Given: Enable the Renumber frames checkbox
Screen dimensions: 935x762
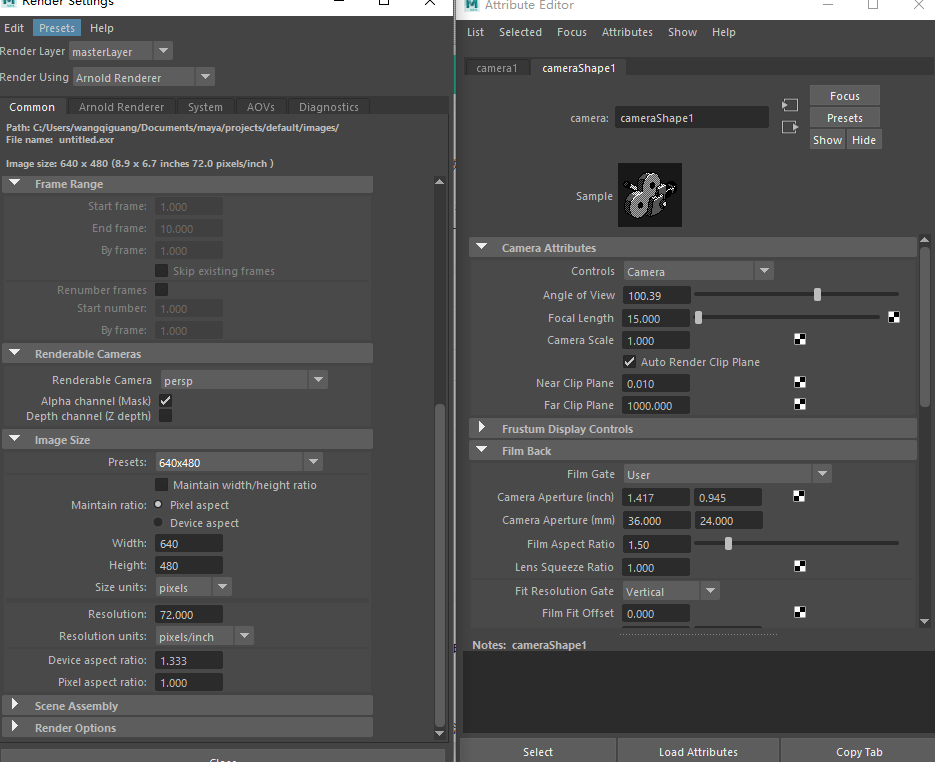Looking at the screenshot, I should tap(161, 290).
